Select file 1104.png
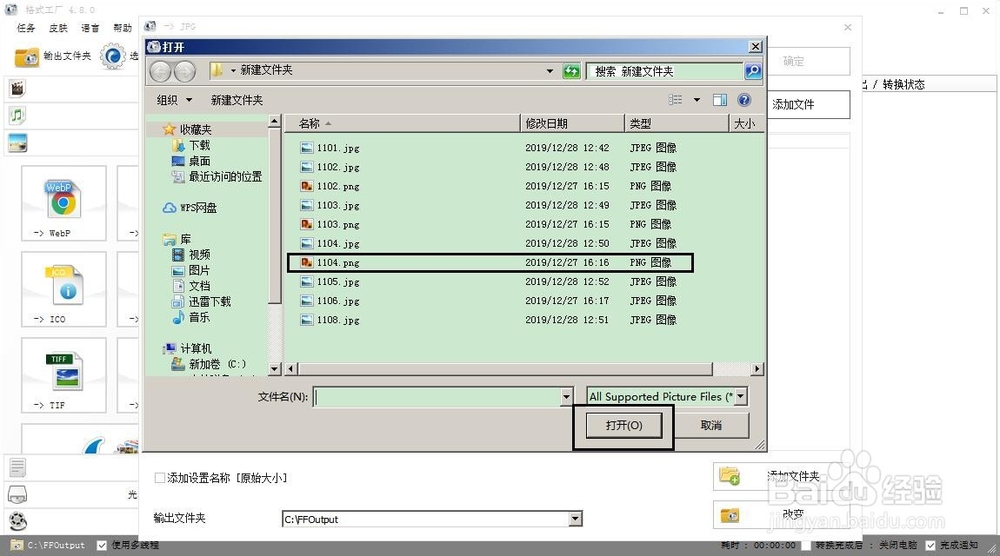 [489, 263]
